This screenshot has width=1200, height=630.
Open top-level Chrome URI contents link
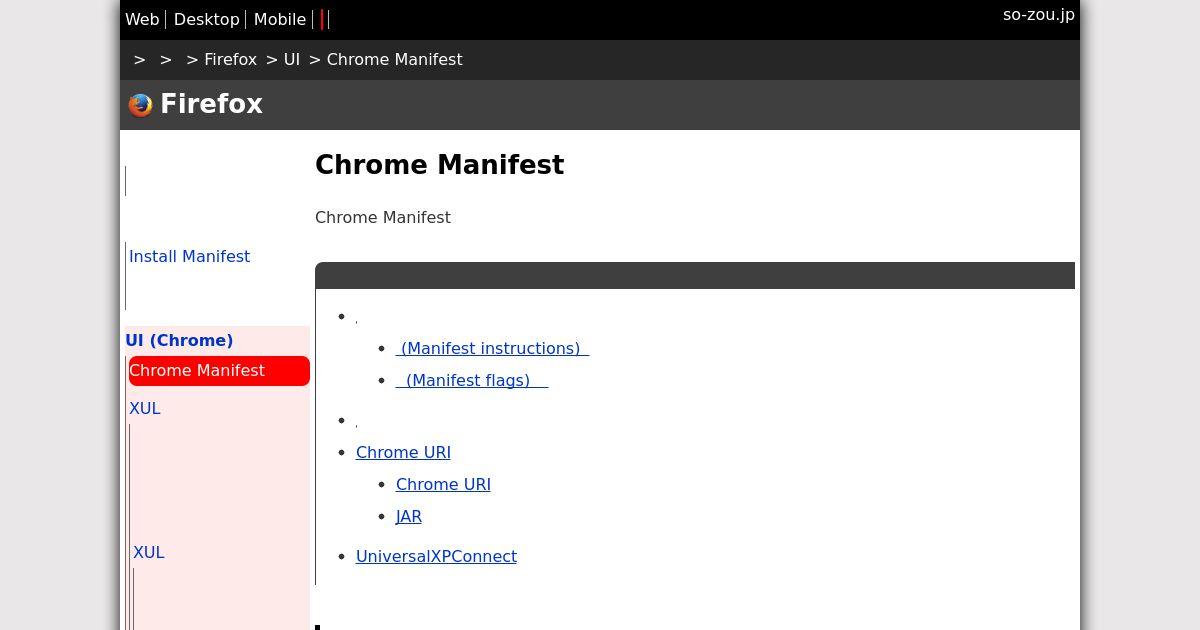pyautogui.click(x=403, y=452)
